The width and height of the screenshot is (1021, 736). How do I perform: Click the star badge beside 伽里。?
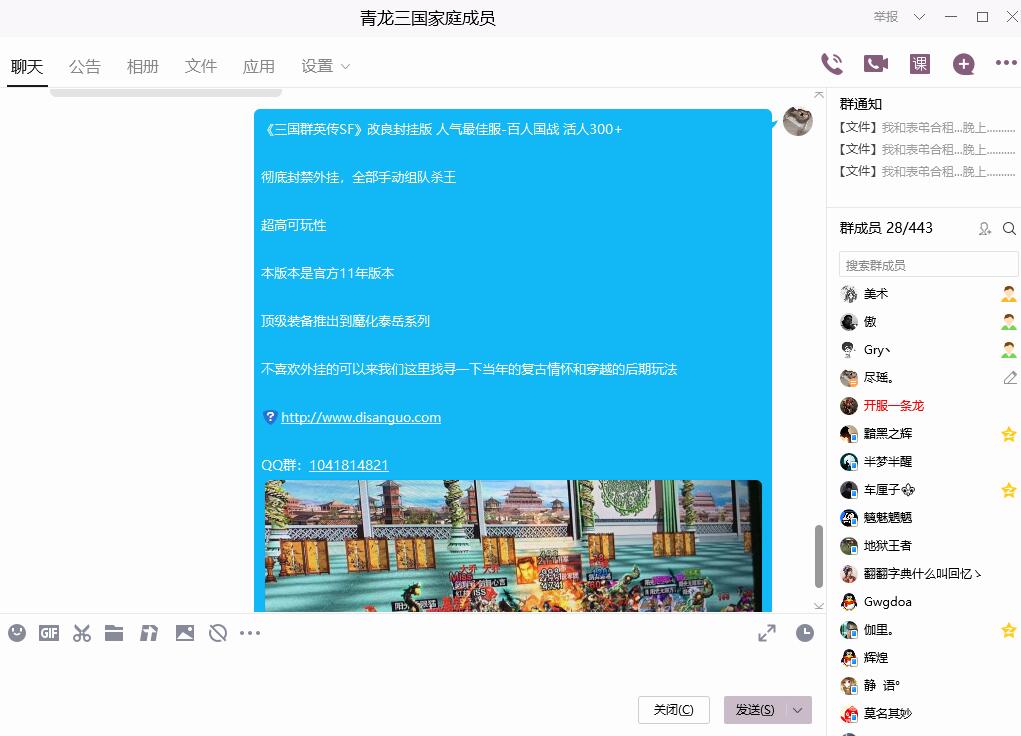(1009, 630)
